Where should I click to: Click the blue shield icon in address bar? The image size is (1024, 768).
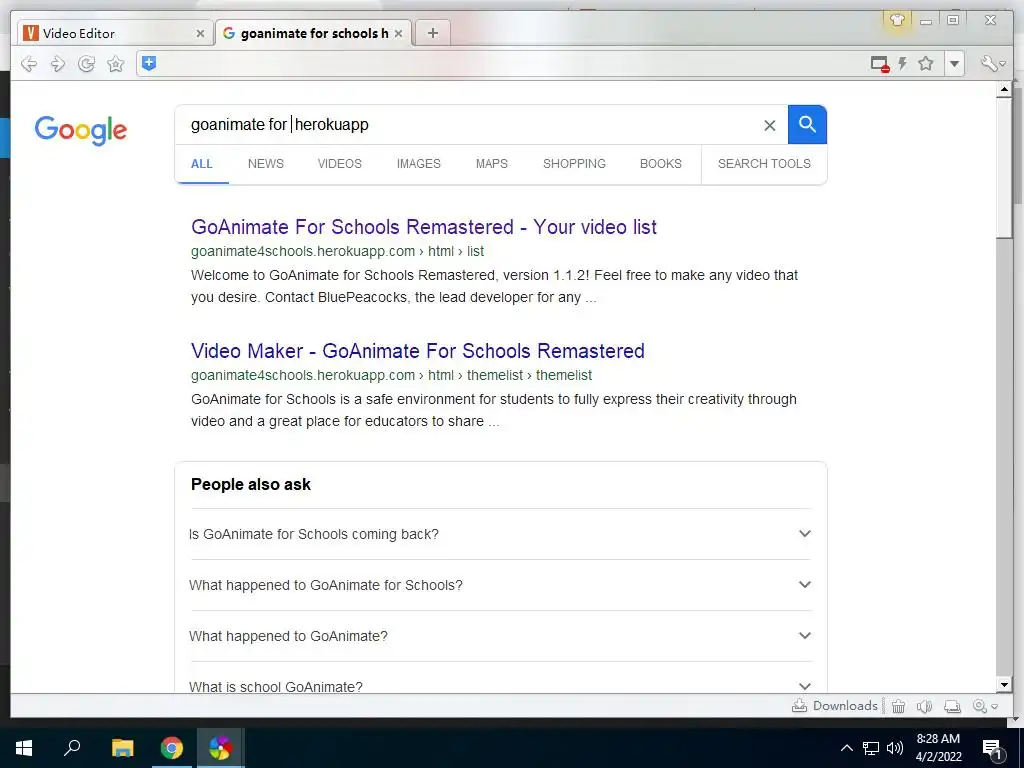[x=149, y=63]
